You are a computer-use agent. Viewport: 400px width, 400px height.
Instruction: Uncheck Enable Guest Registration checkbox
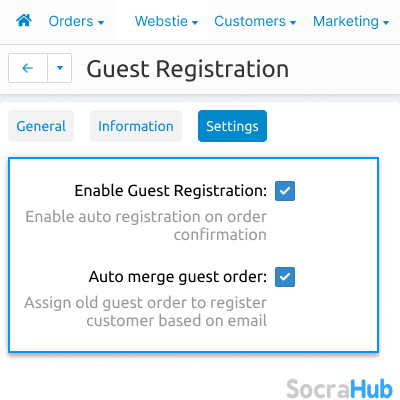(x=285, y=191)
